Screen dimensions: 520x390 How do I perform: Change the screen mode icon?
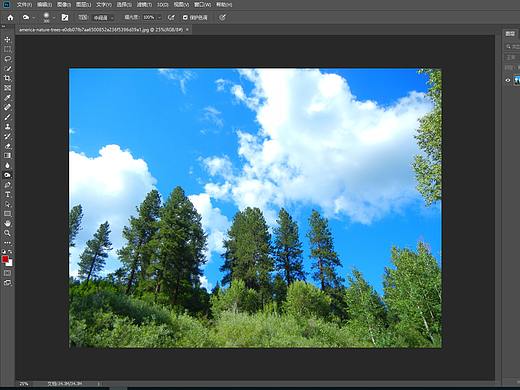[7, 283]
